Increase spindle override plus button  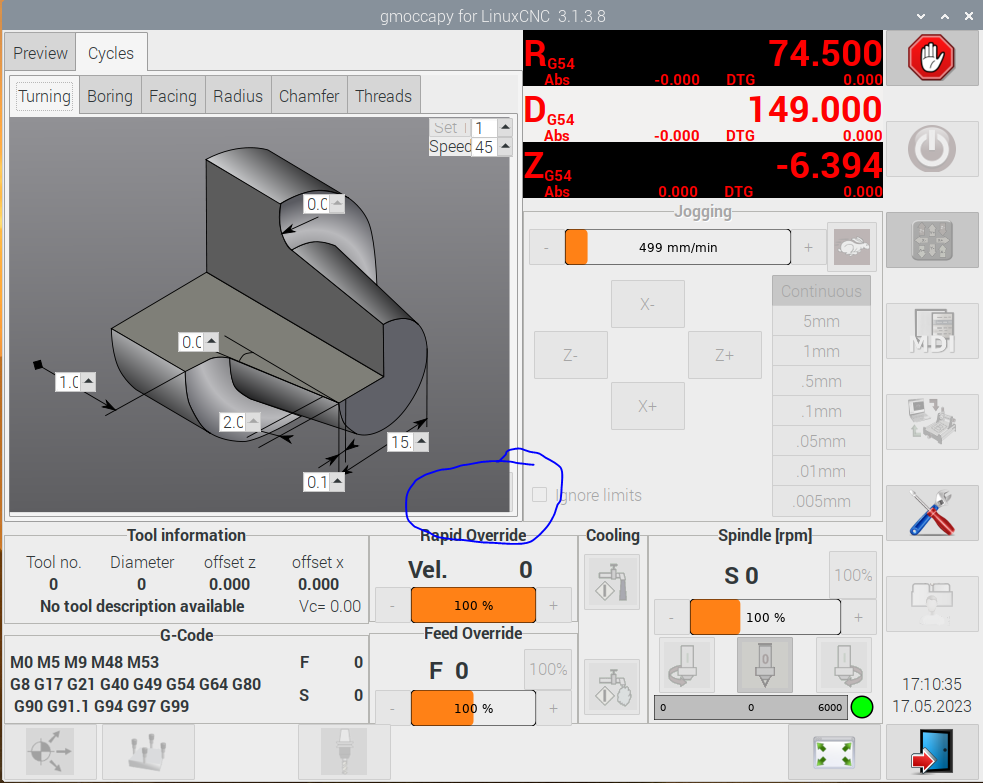[858, 617]
